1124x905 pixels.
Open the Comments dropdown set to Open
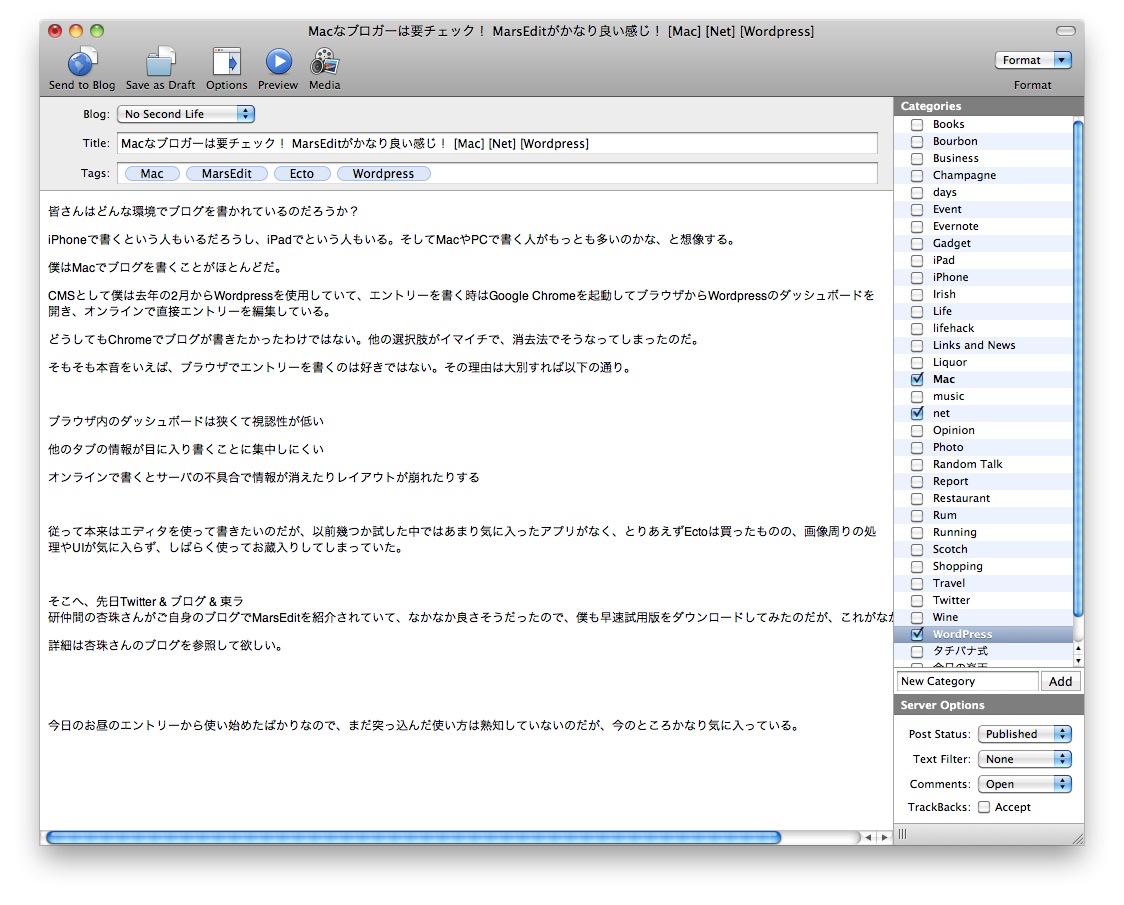point(1024,785)
